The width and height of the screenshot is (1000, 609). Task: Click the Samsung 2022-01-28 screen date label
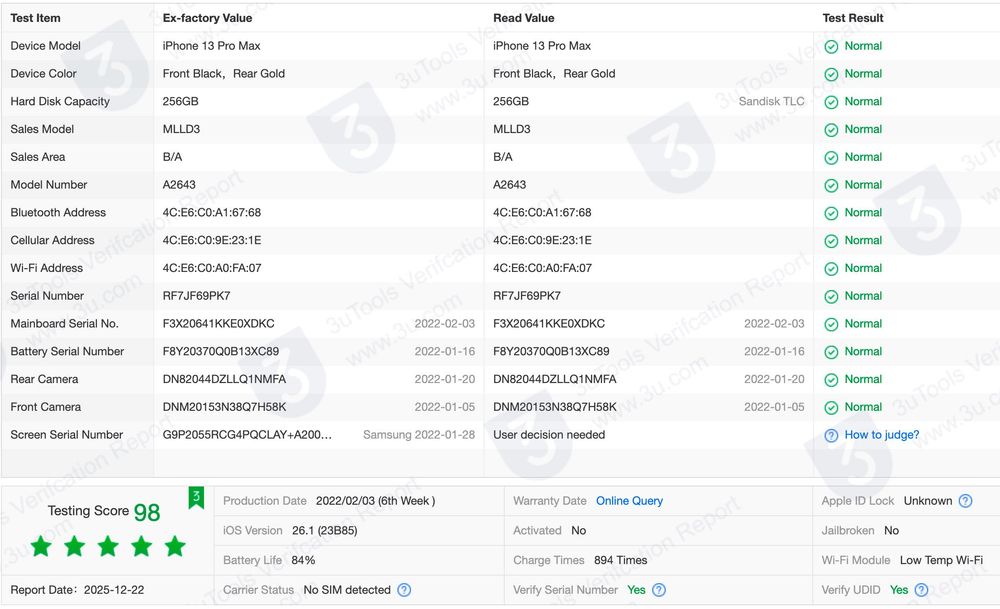(419, 434)
